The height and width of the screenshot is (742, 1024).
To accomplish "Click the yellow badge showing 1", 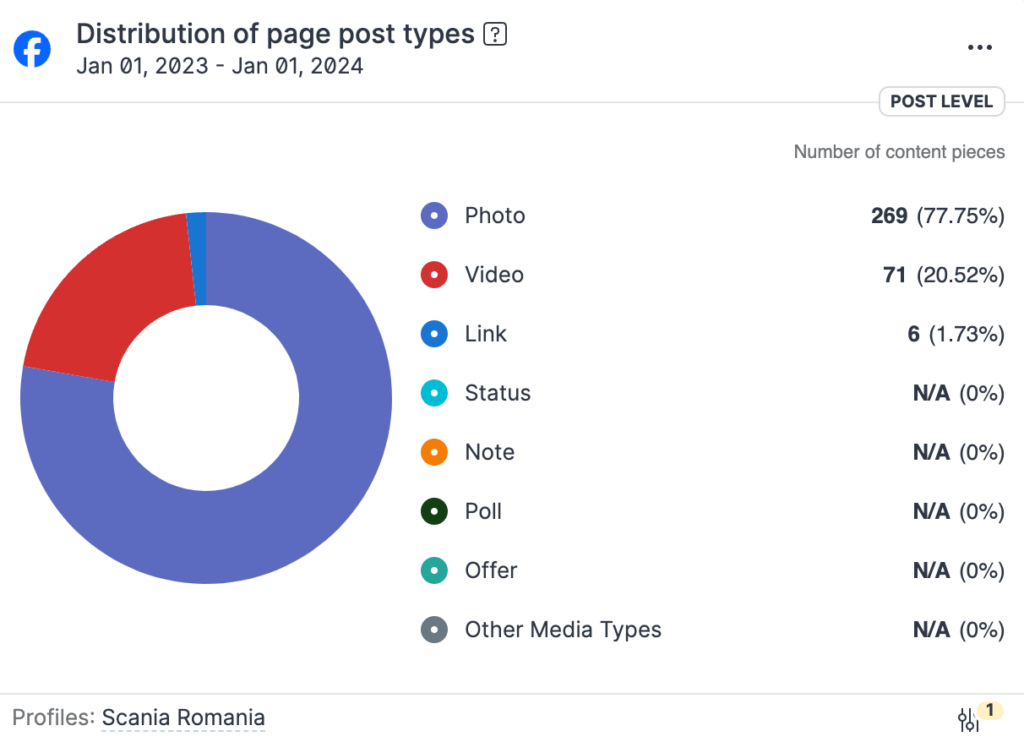I will [x=990, y=708].
